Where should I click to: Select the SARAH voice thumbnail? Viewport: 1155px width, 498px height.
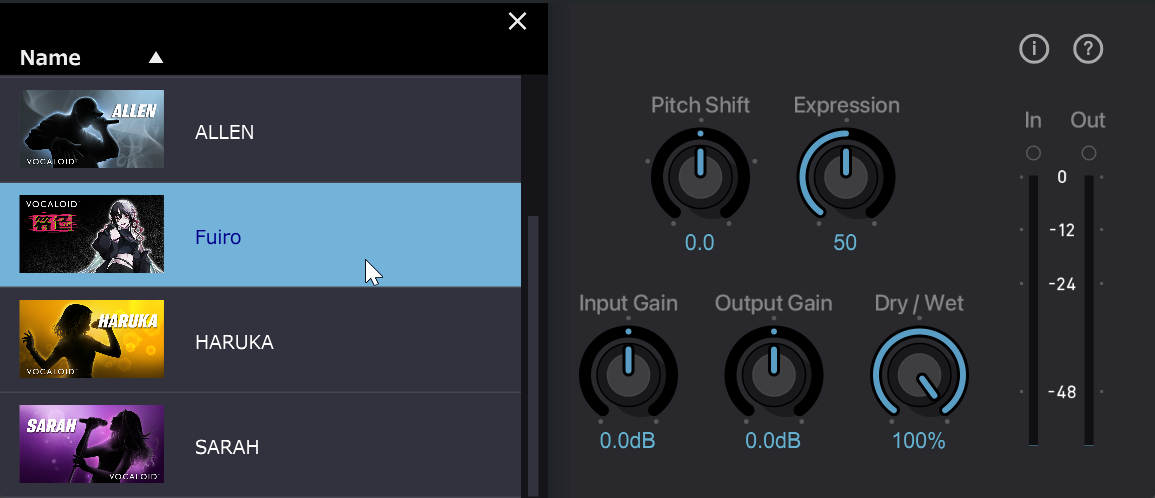91,444
